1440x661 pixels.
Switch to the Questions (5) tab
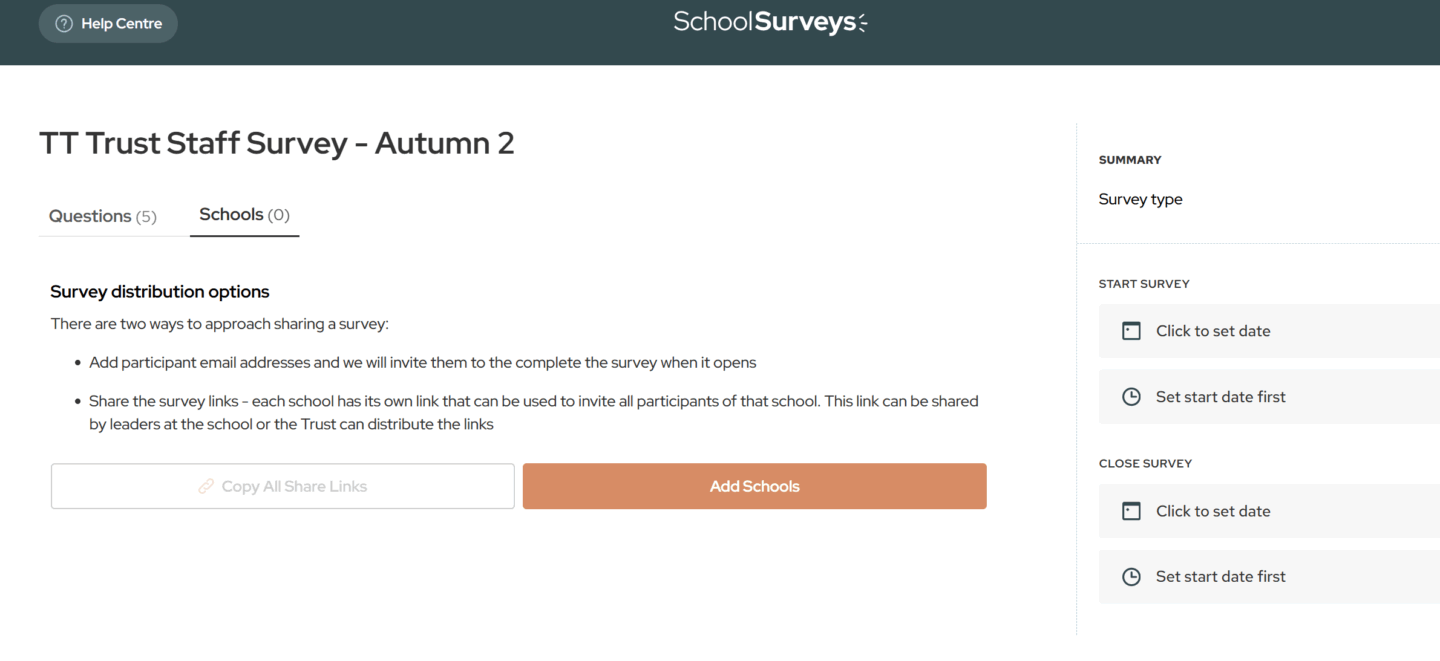[x=103, y=216]
